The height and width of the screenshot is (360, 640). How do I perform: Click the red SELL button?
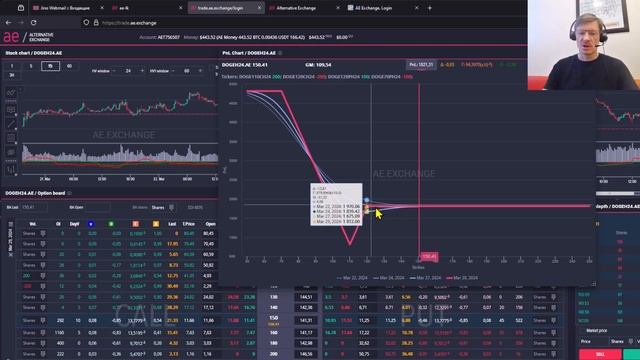(x=600, y=354)
